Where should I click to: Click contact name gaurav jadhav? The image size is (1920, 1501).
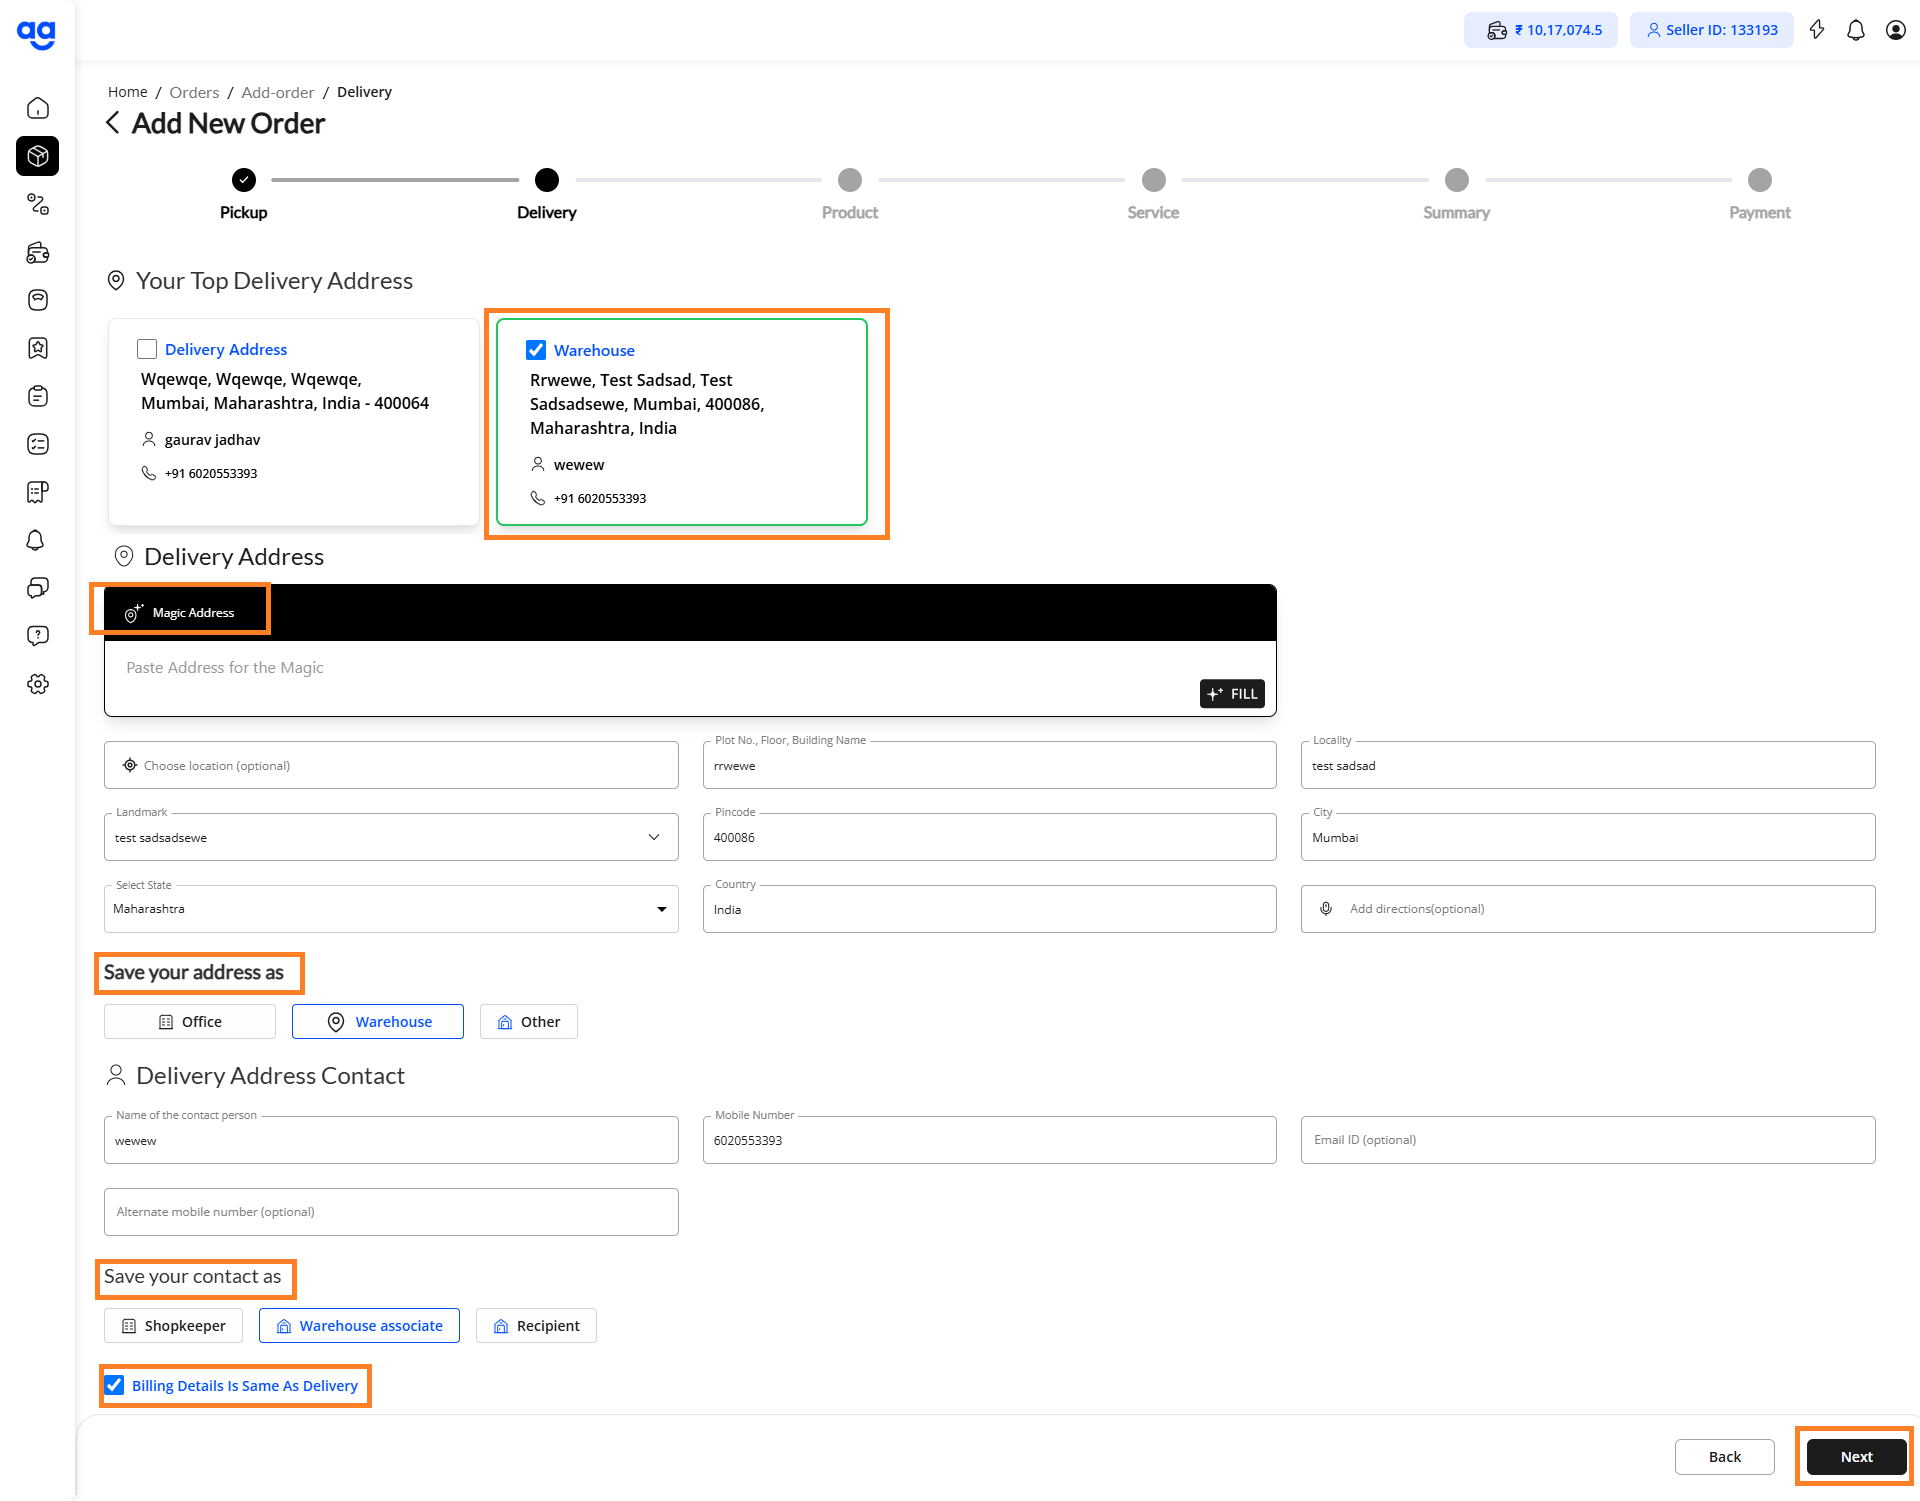(212, 440)
